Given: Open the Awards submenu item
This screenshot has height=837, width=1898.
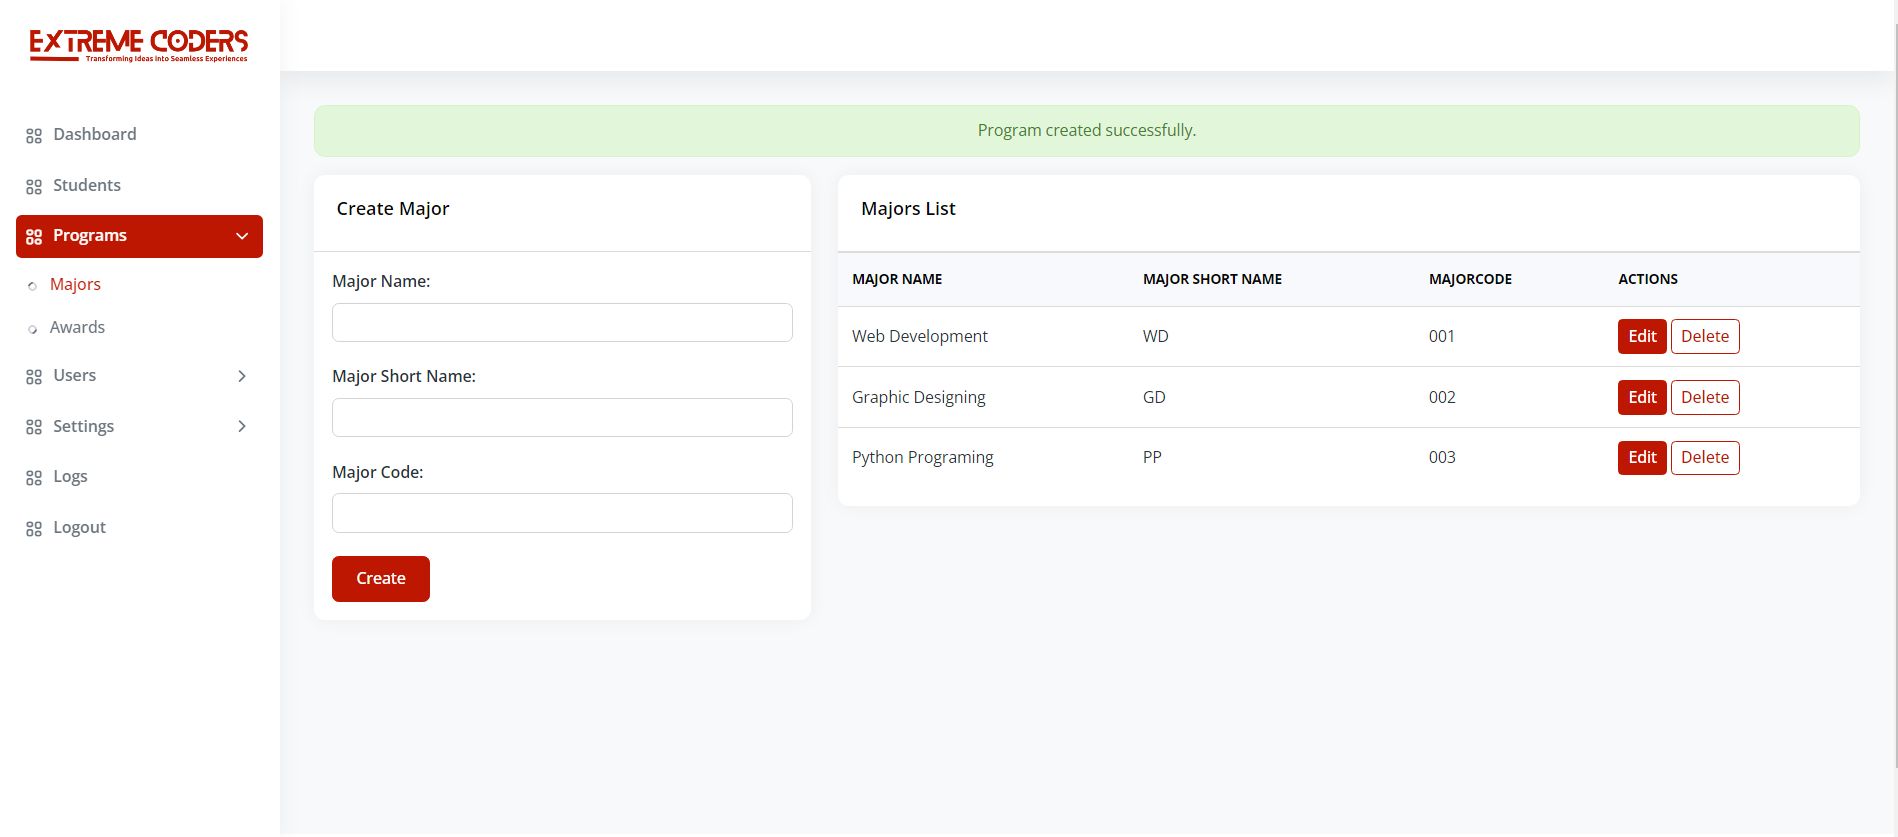Looking at the screenshot, I should [x=77, y=327].
